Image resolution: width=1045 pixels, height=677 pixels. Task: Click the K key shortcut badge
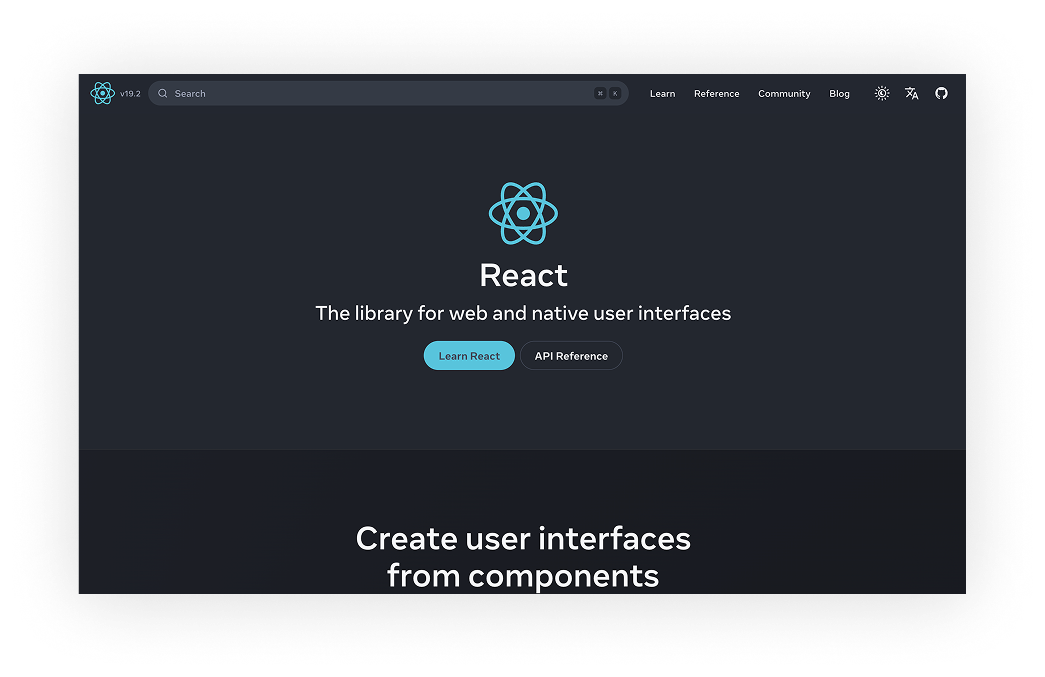point(615,92)
